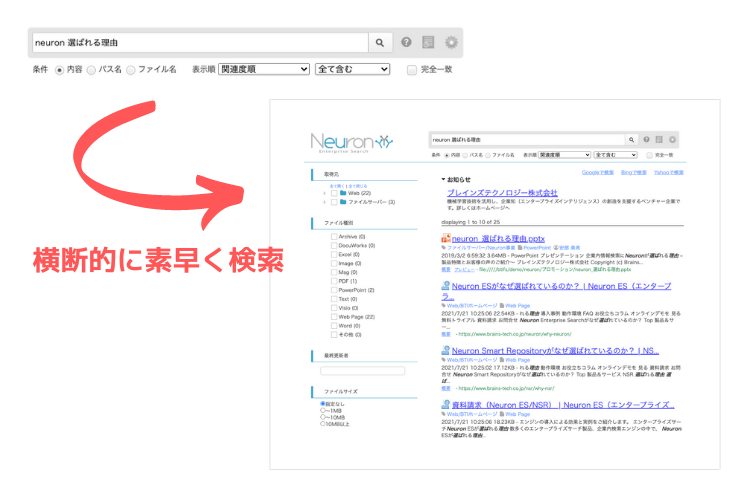
Task: Open 関連度順 sort dropdown in the enlarged bar
Action: 264,69
